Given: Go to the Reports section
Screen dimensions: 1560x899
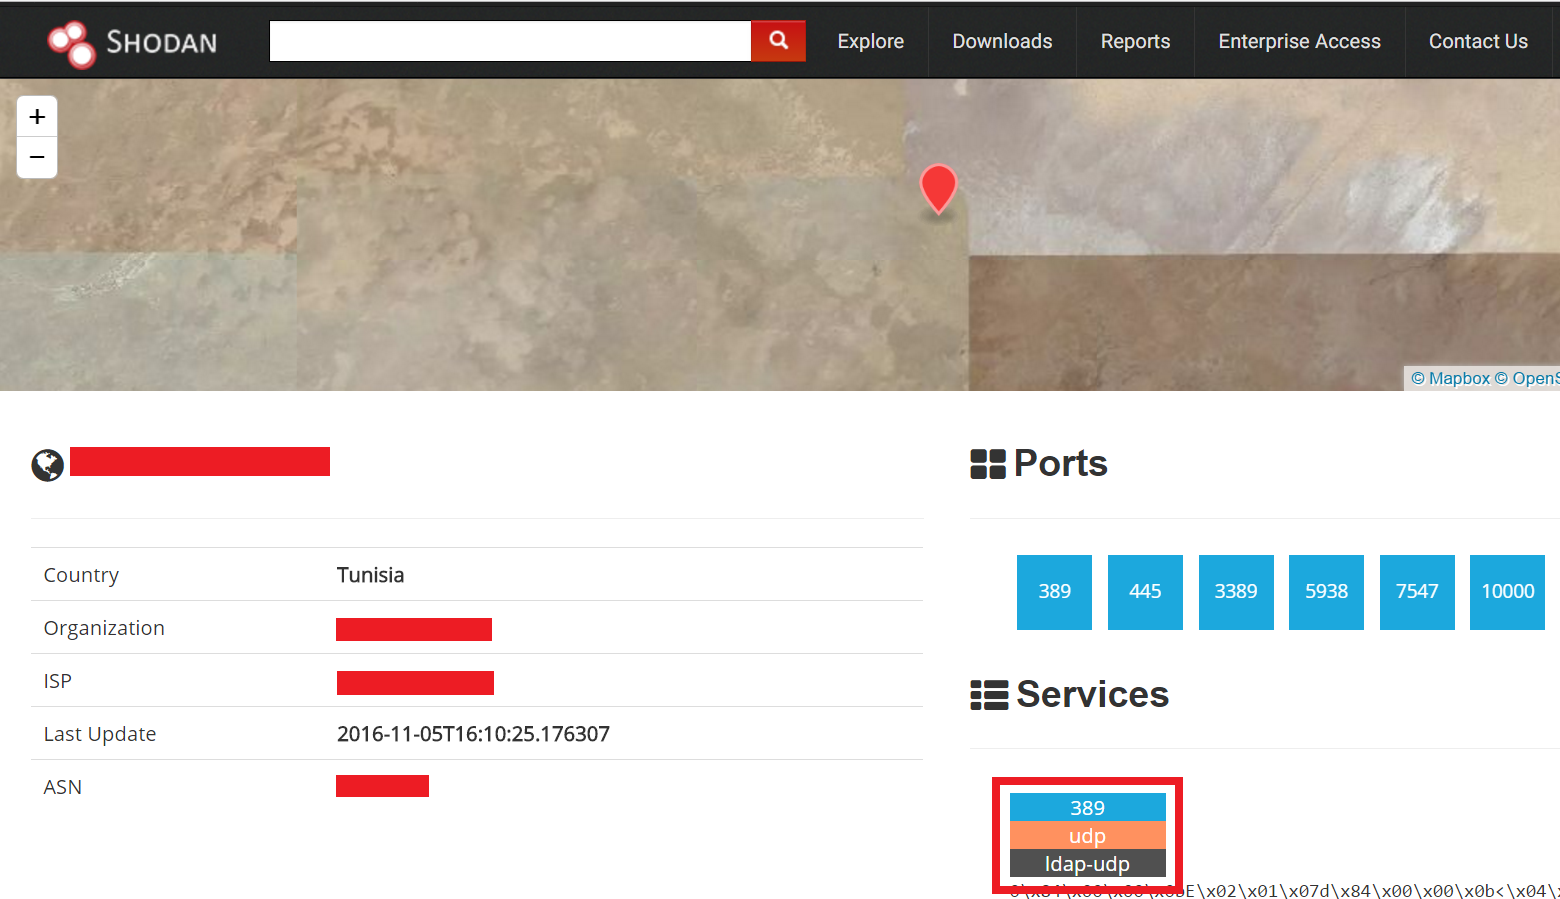Looking at the screenshot, I should coord(1135,41).
